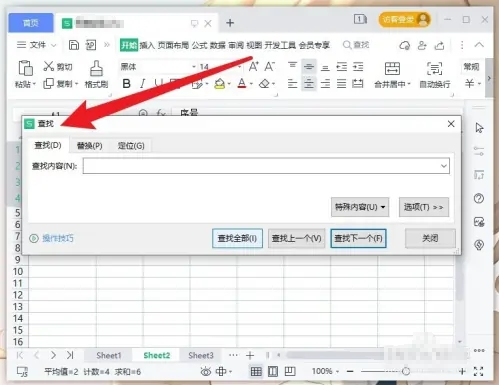499x385 pixels.
Task: Open zoom percentage dropdown
Action: [325, 371]
